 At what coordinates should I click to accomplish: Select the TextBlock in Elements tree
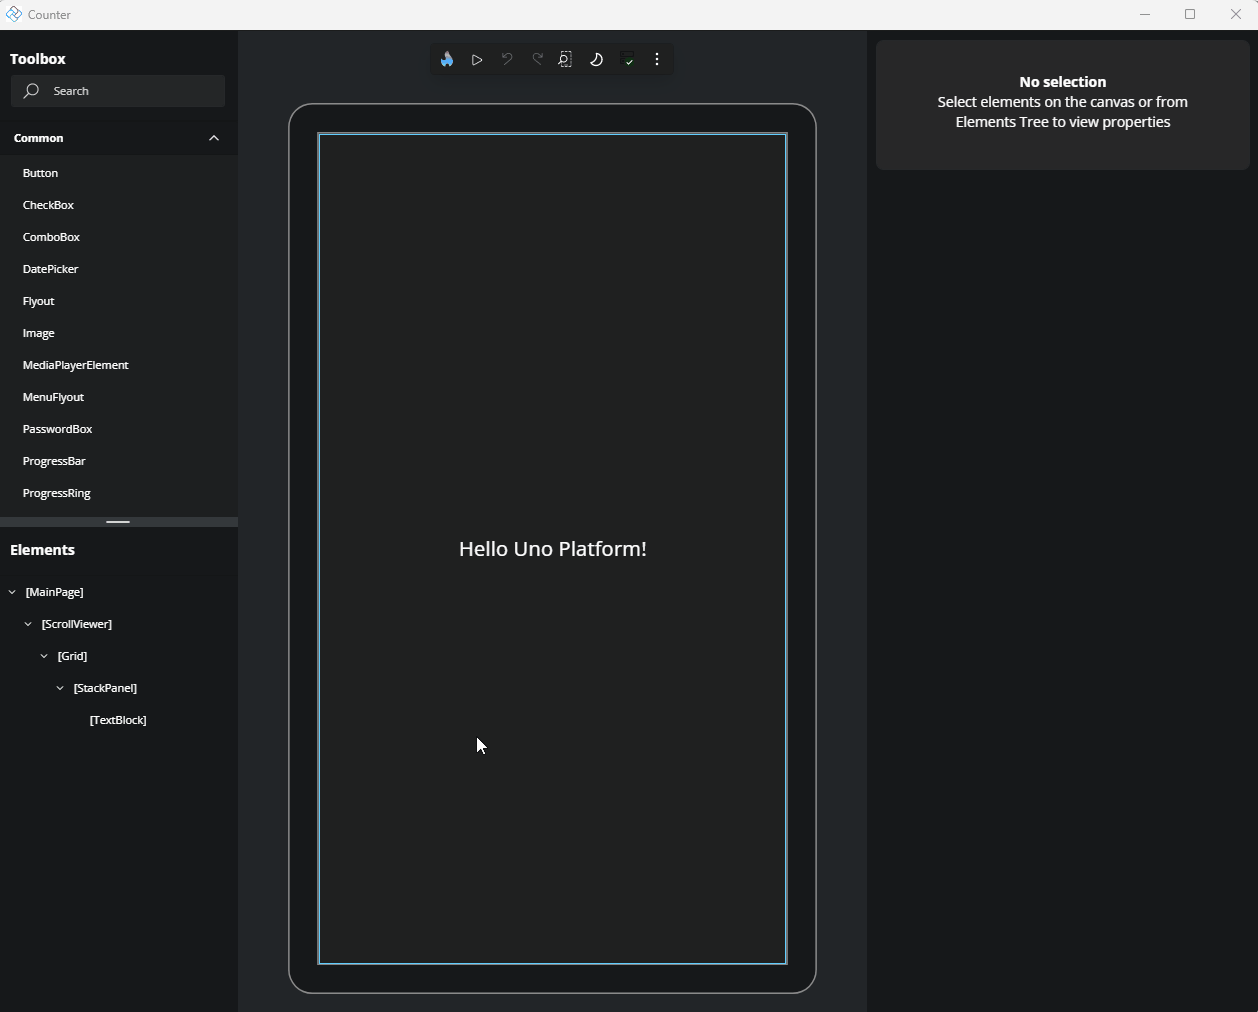pyautogui.click(x=118, y=720)
